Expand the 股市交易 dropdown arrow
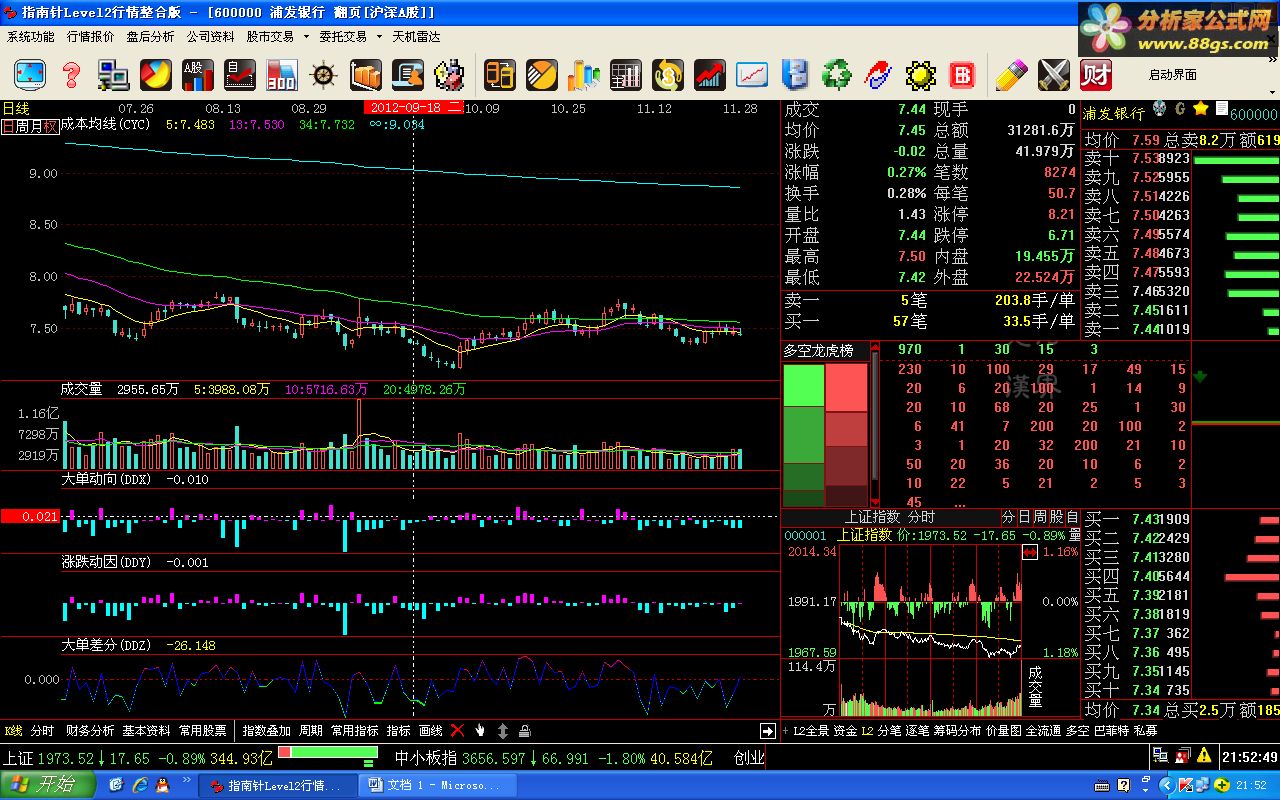This screenshot has height=800, width=1280. coord(304,37)
